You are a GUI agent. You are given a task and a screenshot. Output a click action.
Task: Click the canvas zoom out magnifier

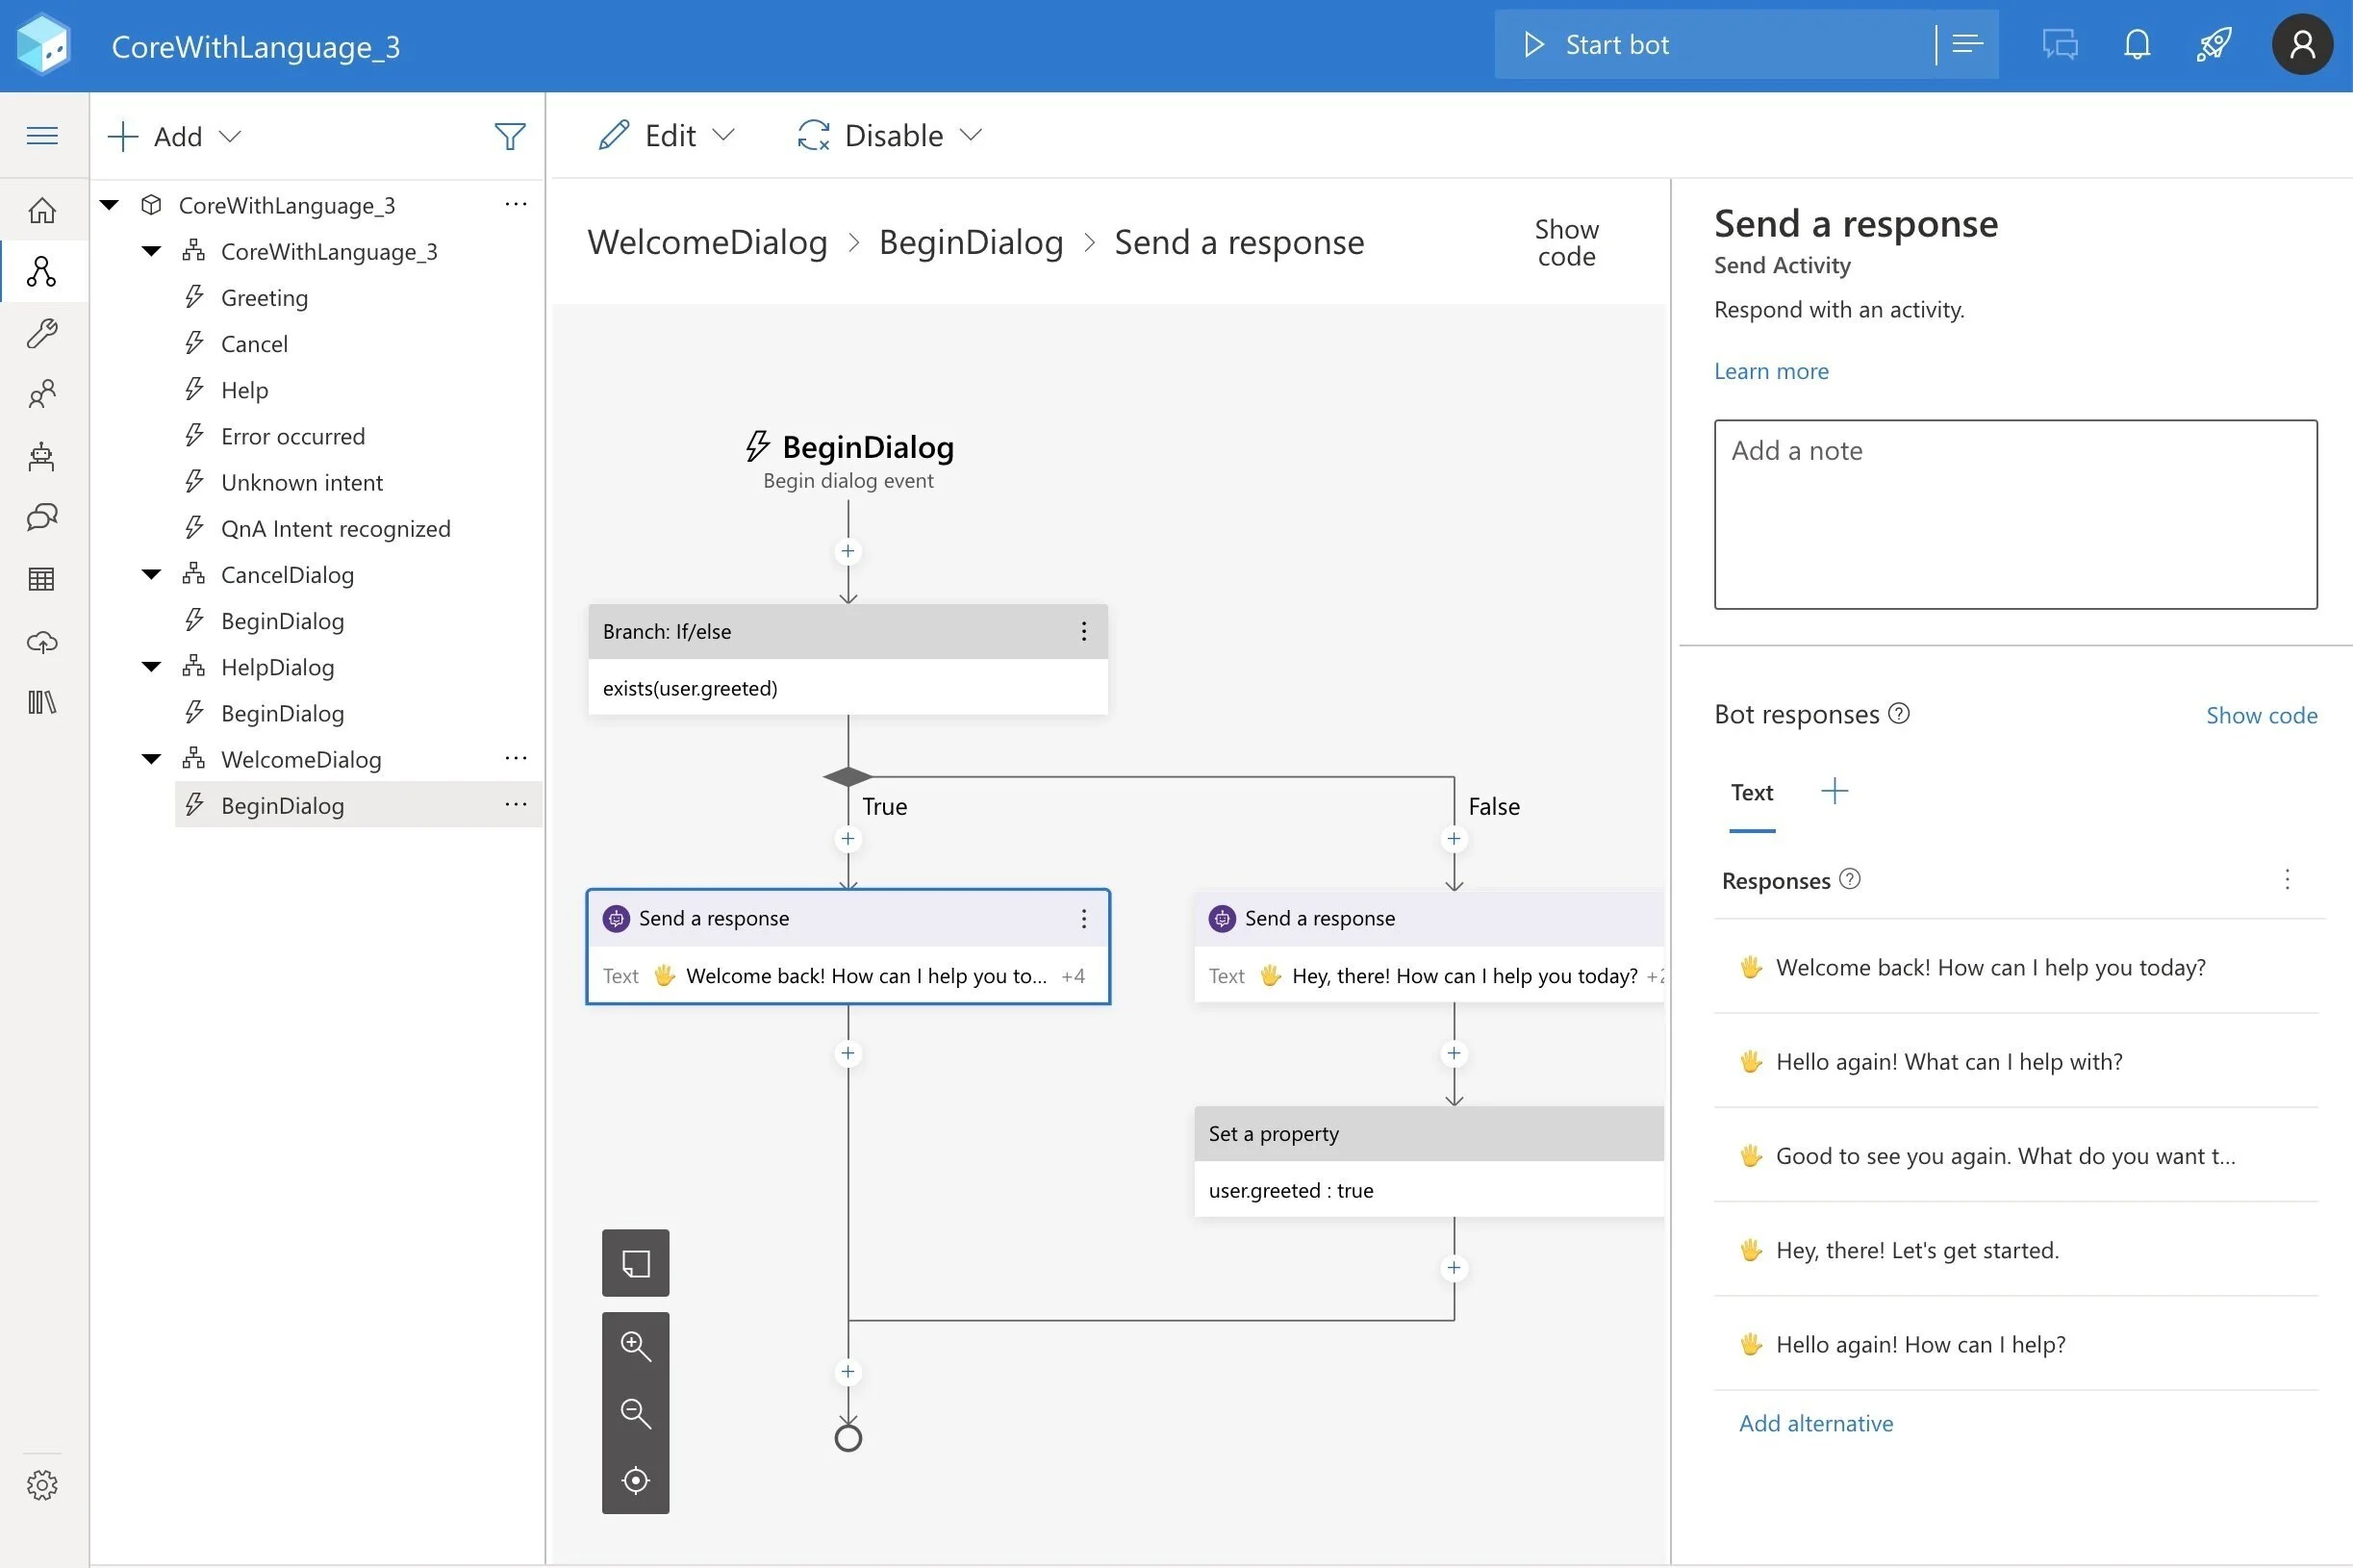pos(636,1413)
